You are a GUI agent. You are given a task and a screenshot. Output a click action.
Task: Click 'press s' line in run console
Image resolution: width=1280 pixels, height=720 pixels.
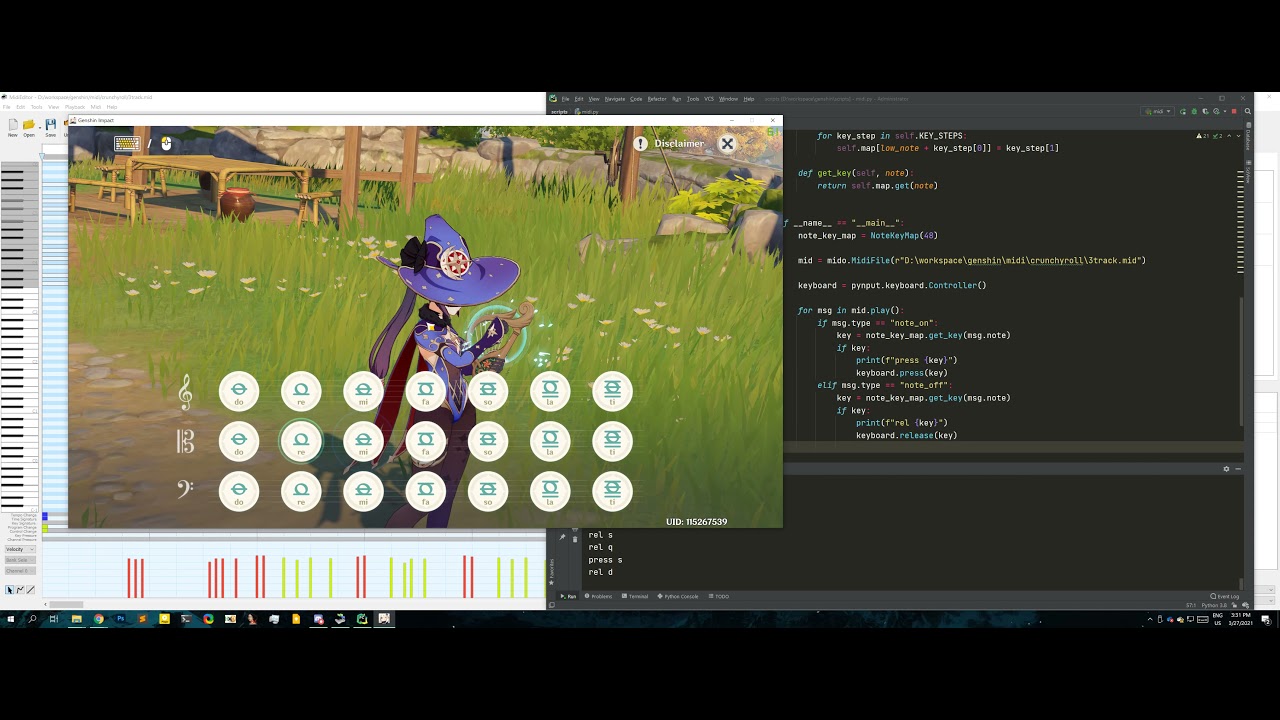(605, 560)
